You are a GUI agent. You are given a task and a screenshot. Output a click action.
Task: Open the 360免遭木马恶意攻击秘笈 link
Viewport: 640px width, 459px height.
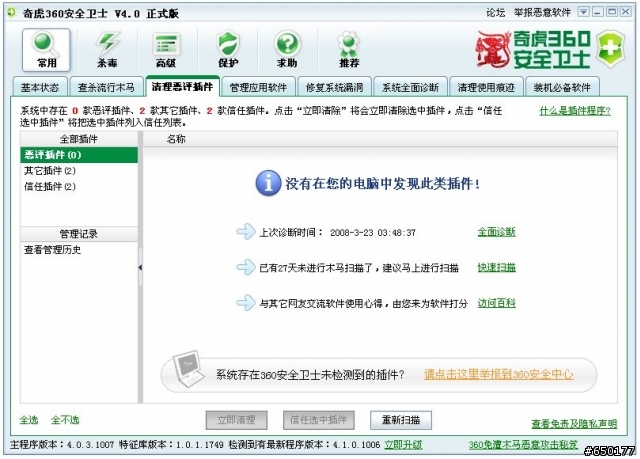pyautogui.click(x=523, y=444)
